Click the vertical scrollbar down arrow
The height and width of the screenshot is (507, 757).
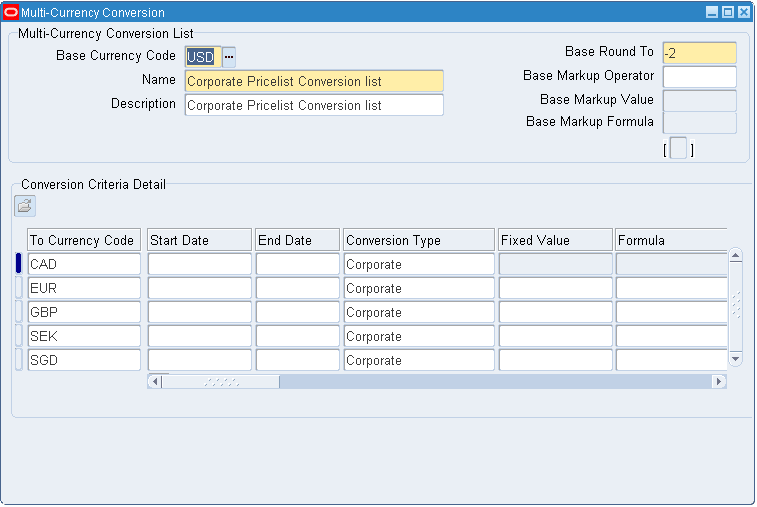(735, 359)
